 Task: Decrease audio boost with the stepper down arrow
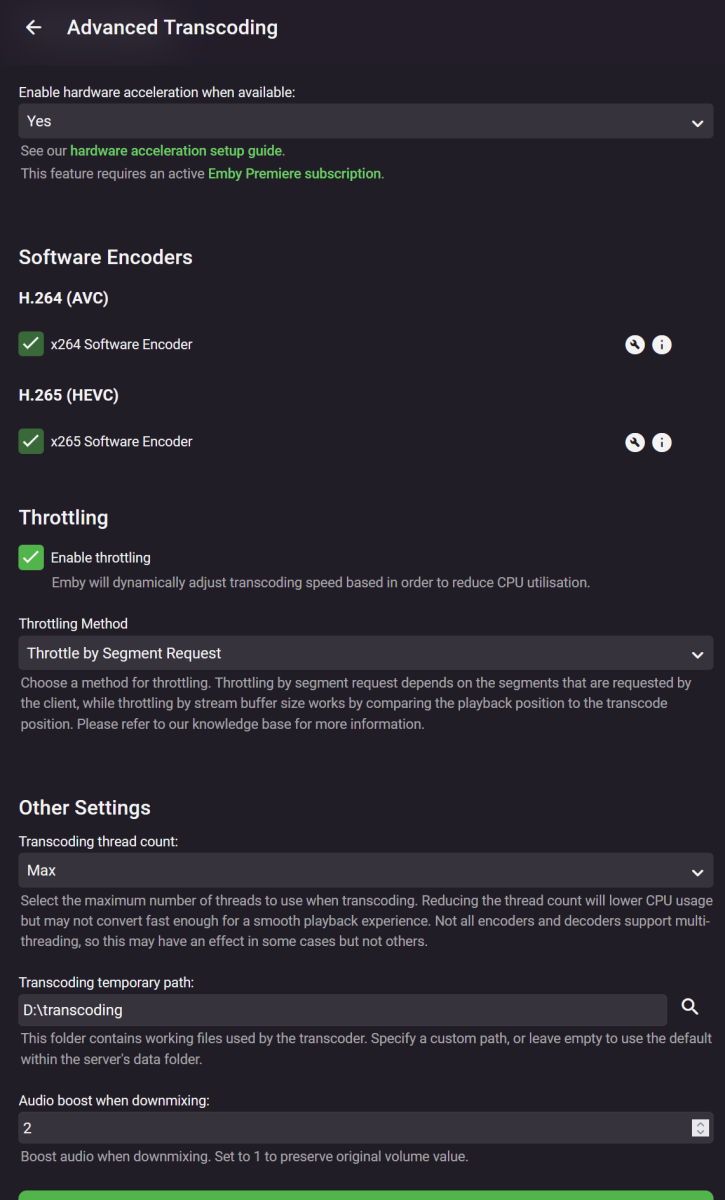tap(698, 1131)
